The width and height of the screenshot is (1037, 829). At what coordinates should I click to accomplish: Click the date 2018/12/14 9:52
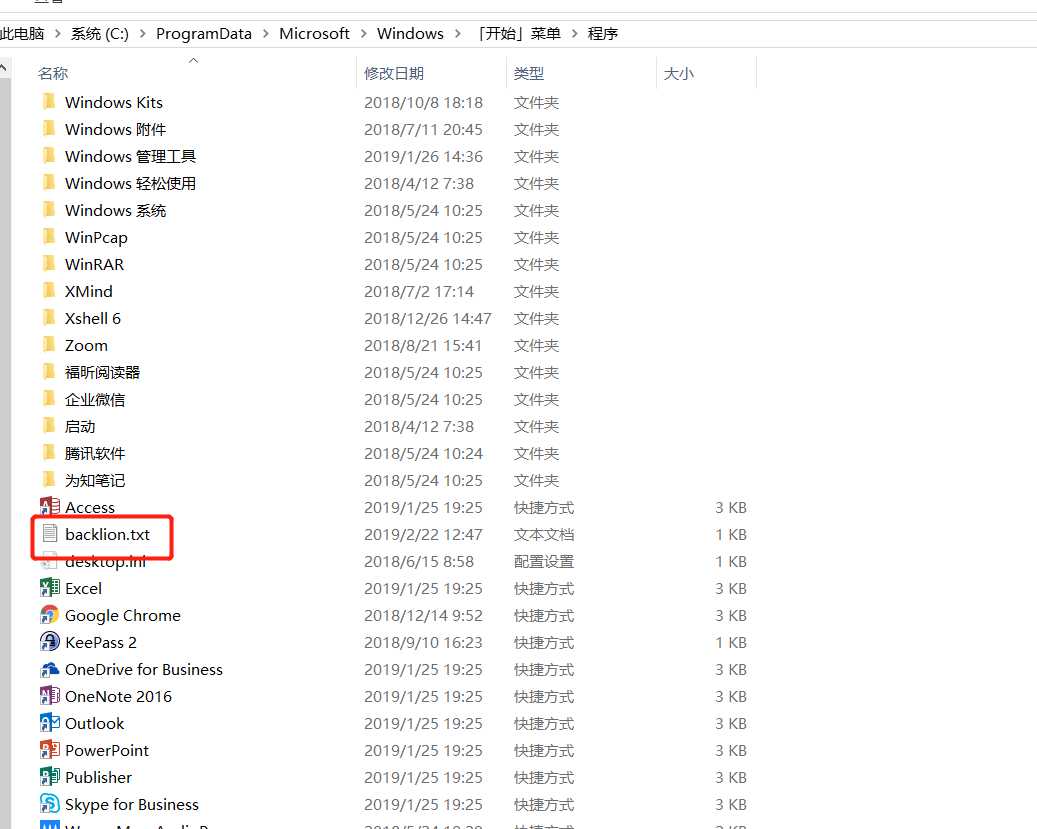[423, 615]
